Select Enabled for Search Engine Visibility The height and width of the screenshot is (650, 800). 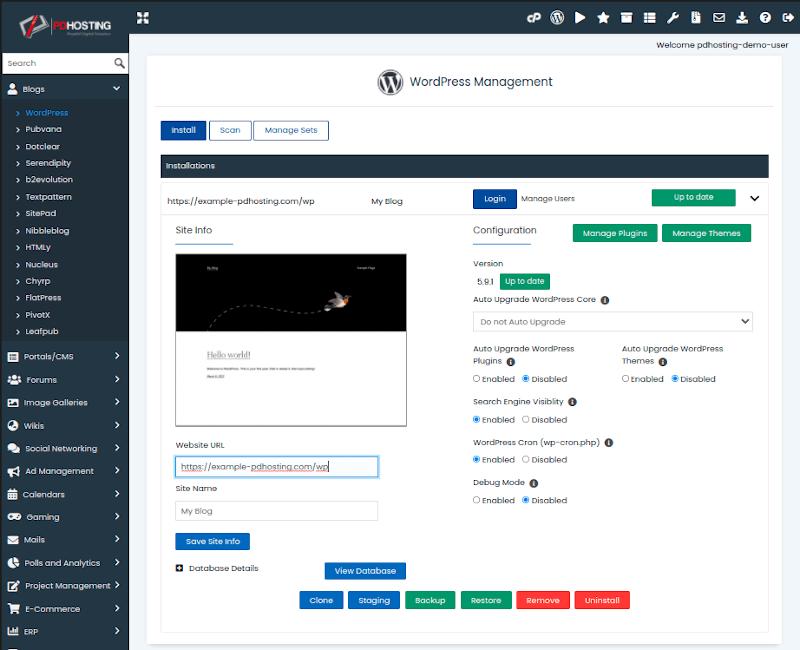[477, 419]
